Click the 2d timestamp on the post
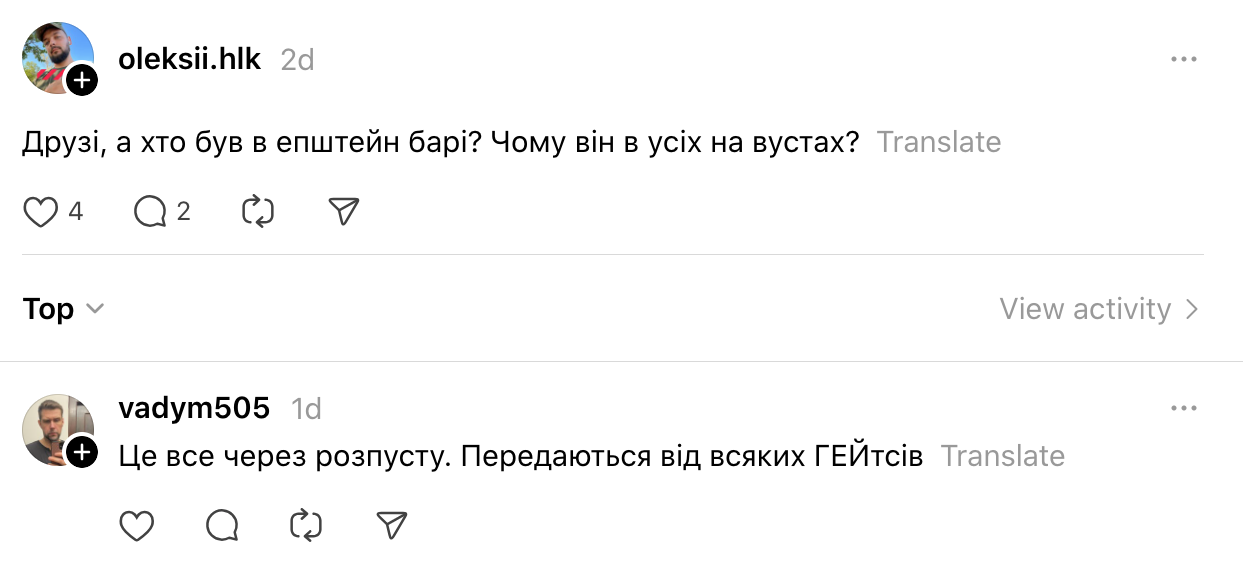 (297, 60)
